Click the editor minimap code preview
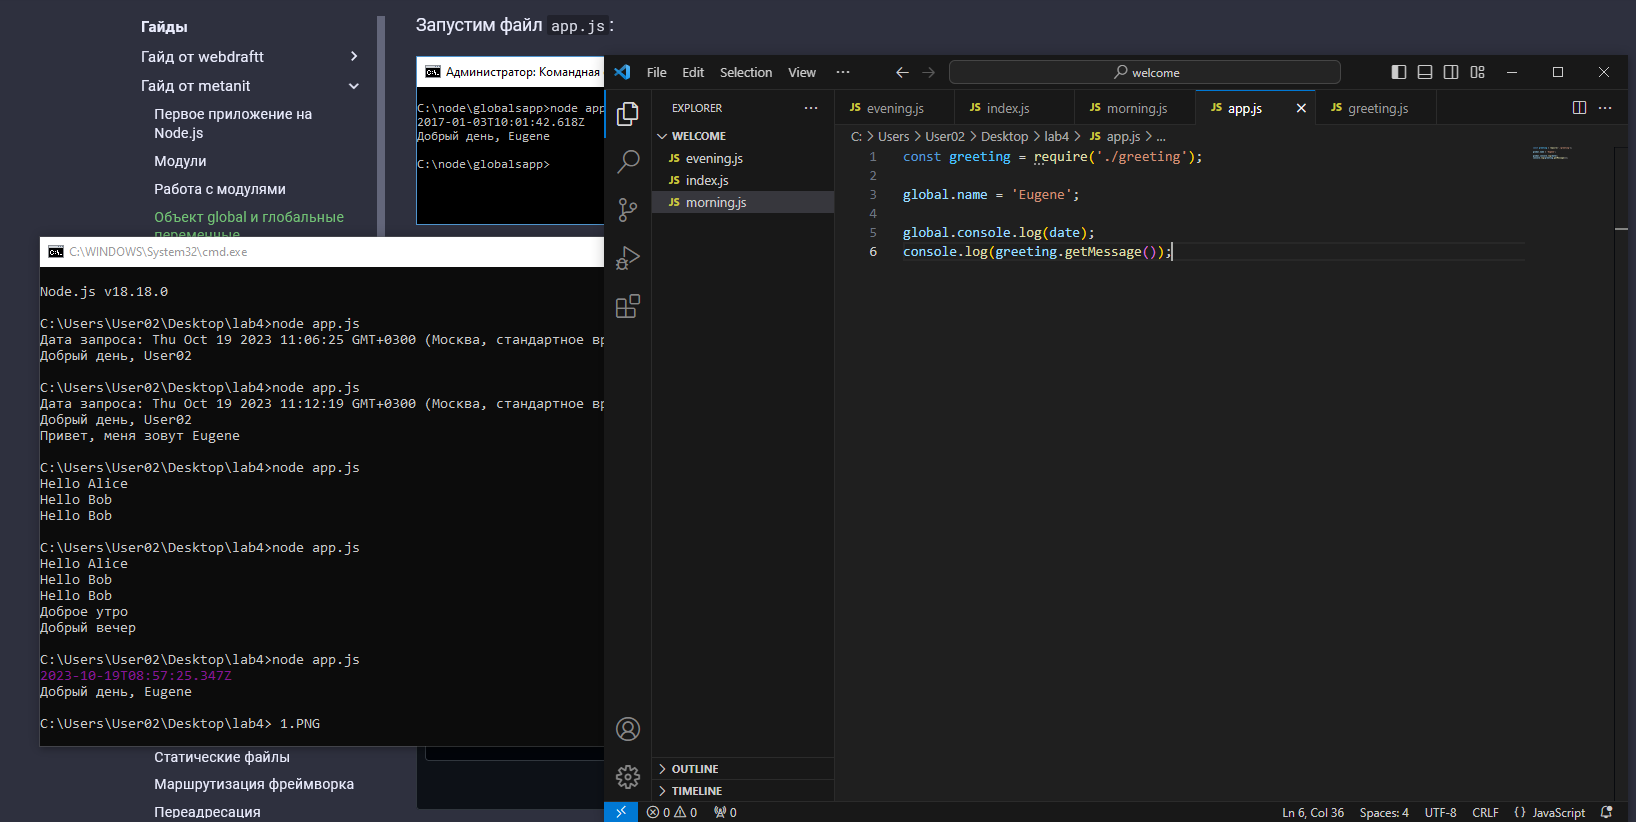The height and width of the screenshot is (822, 1636). (x=1550, y=153)
